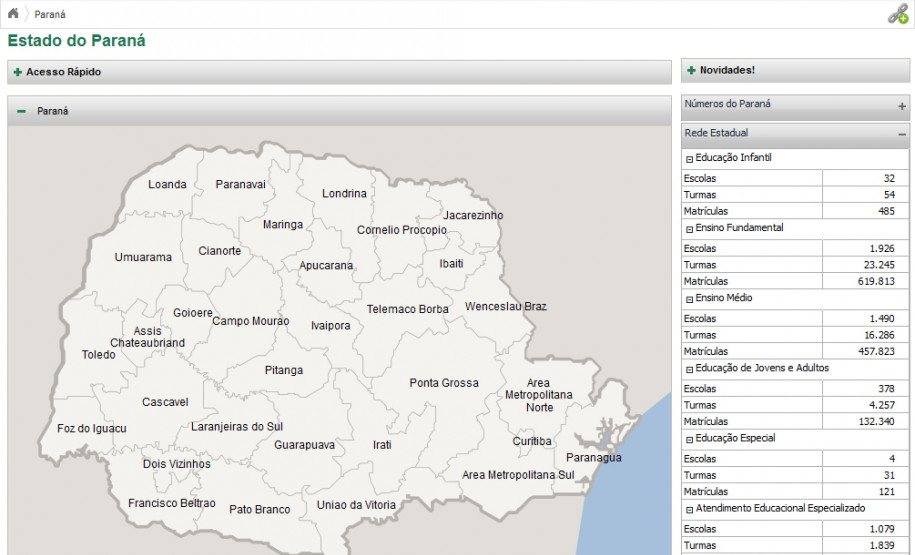Expand Números do Paraná section
The image size is (915, 555).
[901, 105]
